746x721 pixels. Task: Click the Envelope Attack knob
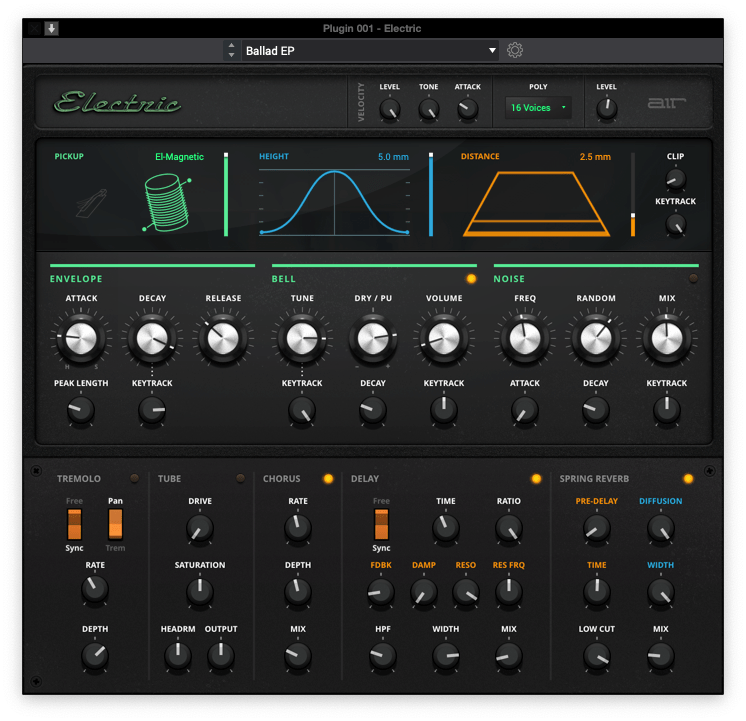[x=81, y=339]
